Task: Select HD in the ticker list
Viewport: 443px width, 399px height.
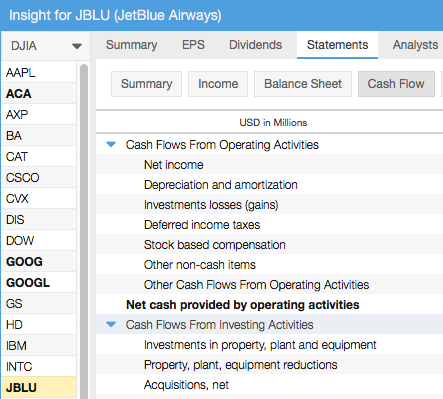Action: pyautogui.click(x=39, y=324)
